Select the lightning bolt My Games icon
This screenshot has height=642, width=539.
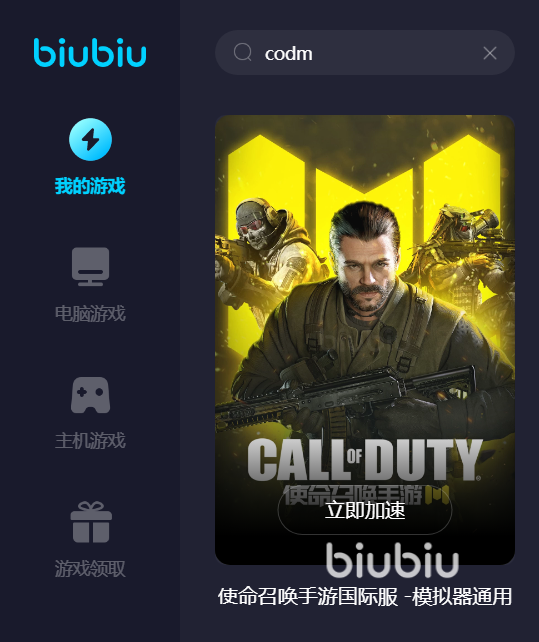pos(91,139)
